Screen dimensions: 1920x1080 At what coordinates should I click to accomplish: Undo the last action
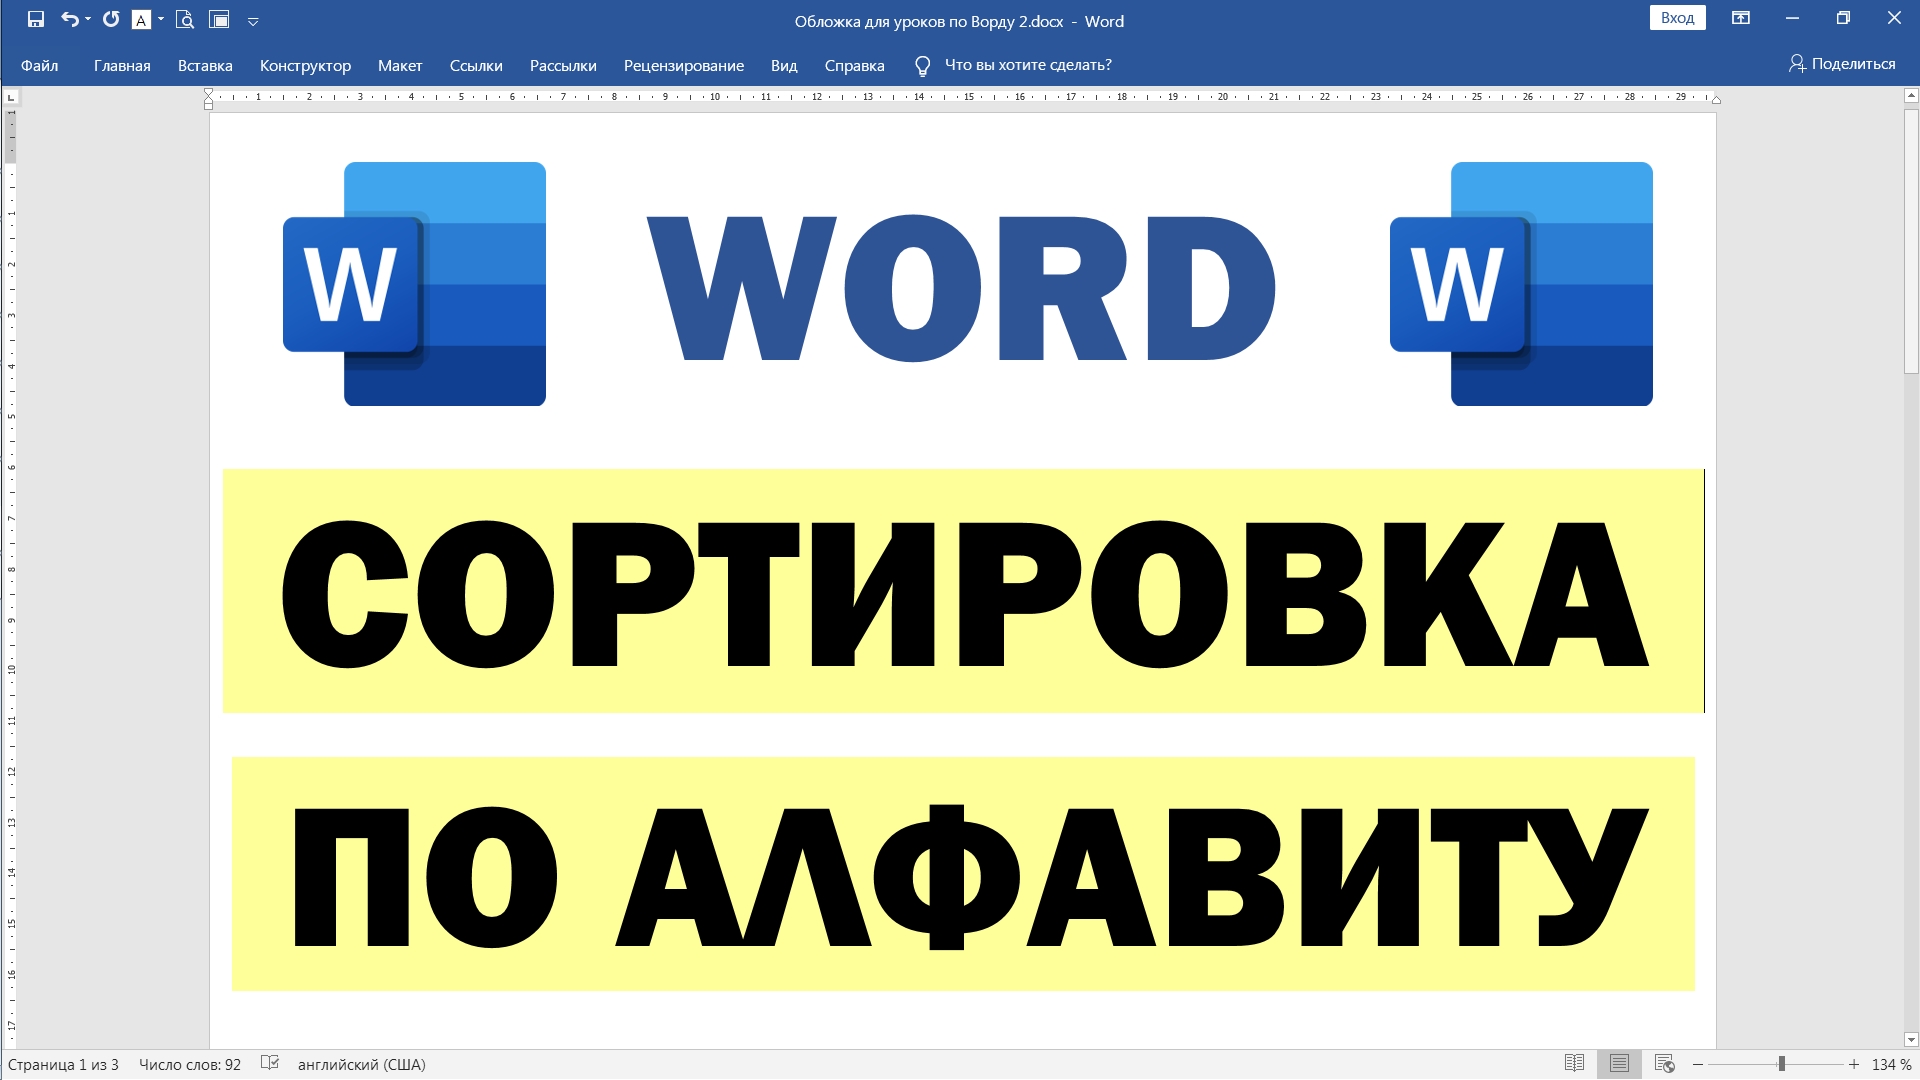click(x=68, y=19)
